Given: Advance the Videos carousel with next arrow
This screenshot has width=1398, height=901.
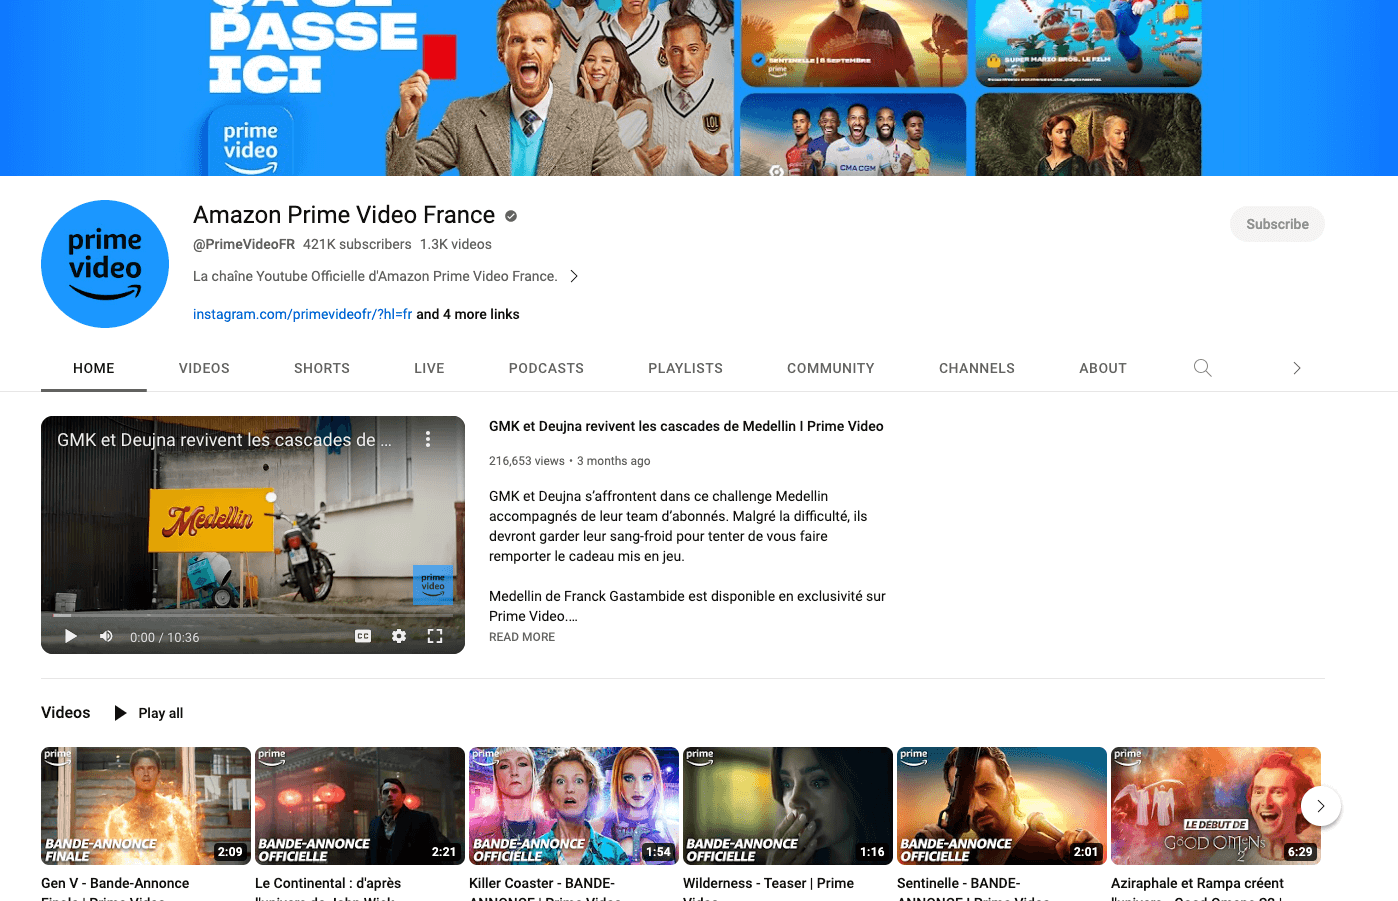Looking at the screenshot, I should [1321, 806].
